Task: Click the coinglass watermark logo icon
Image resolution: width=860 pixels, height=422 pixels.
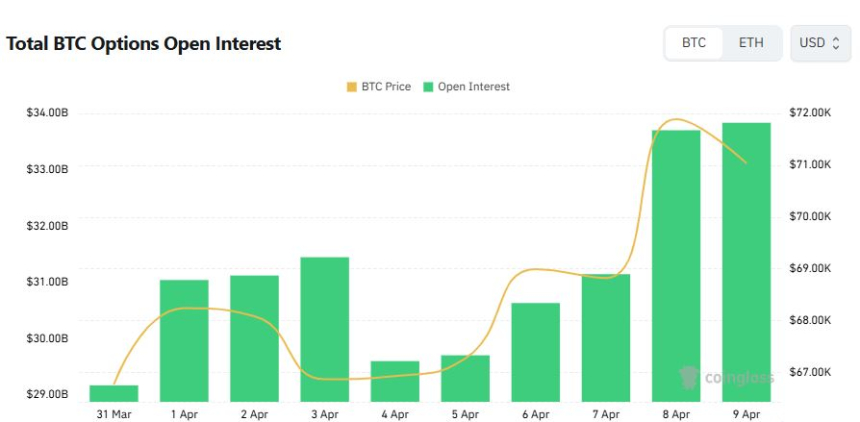Action: 688,377
